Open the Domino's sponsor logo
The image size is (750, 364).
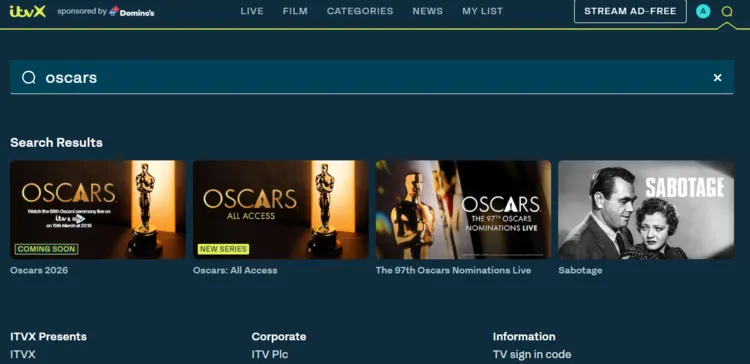(132, 11)
